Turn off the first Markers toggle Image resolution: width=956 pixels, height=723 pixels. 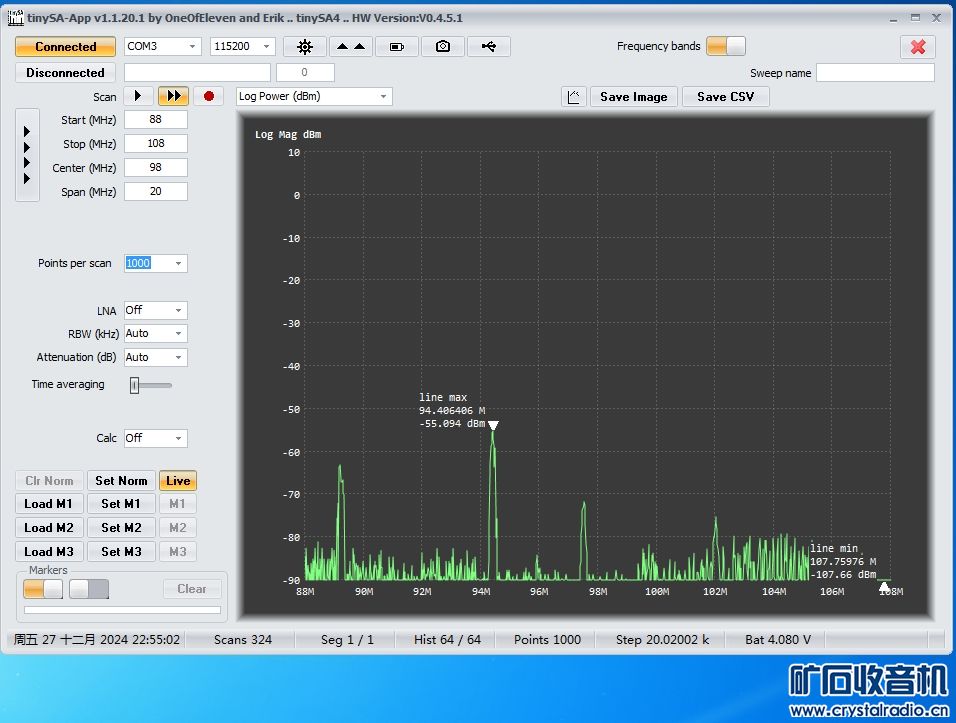coord(43,589)
